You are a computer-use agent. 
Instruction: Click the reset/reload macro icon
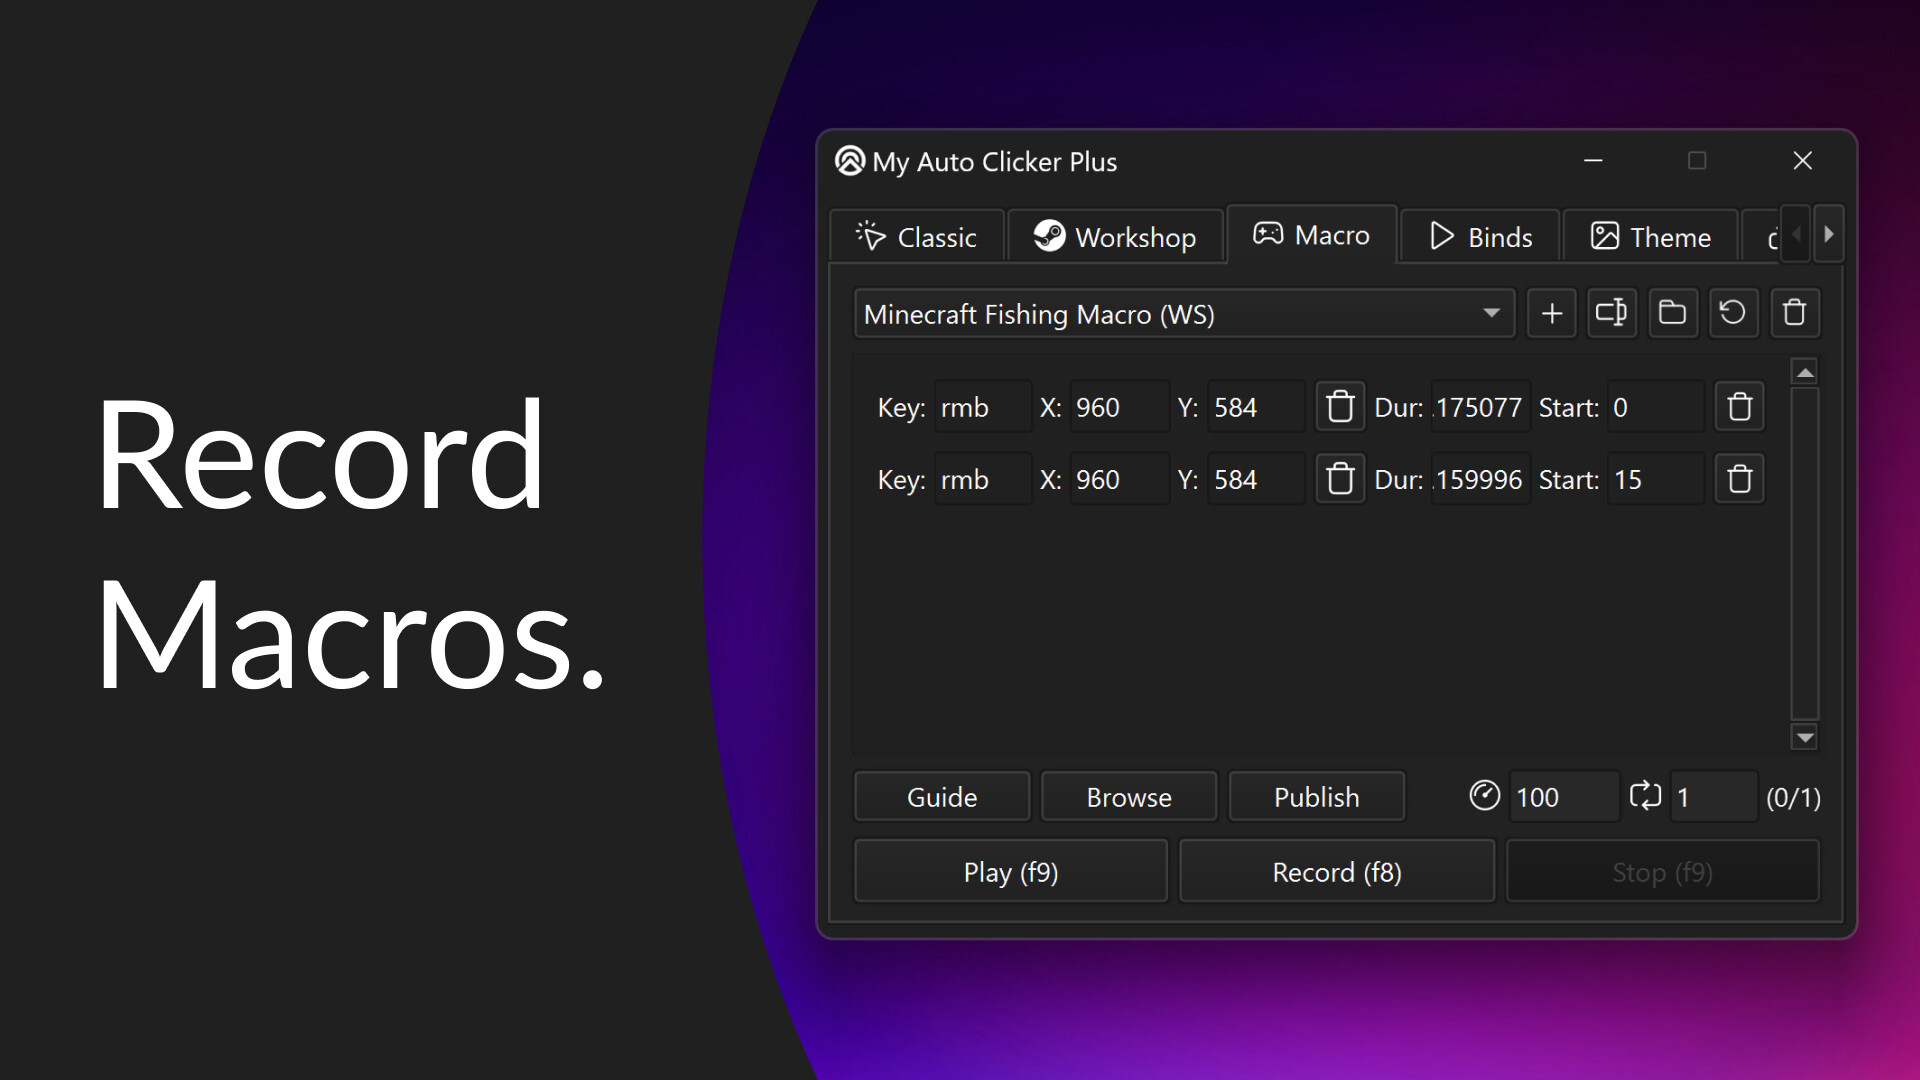1733,314
